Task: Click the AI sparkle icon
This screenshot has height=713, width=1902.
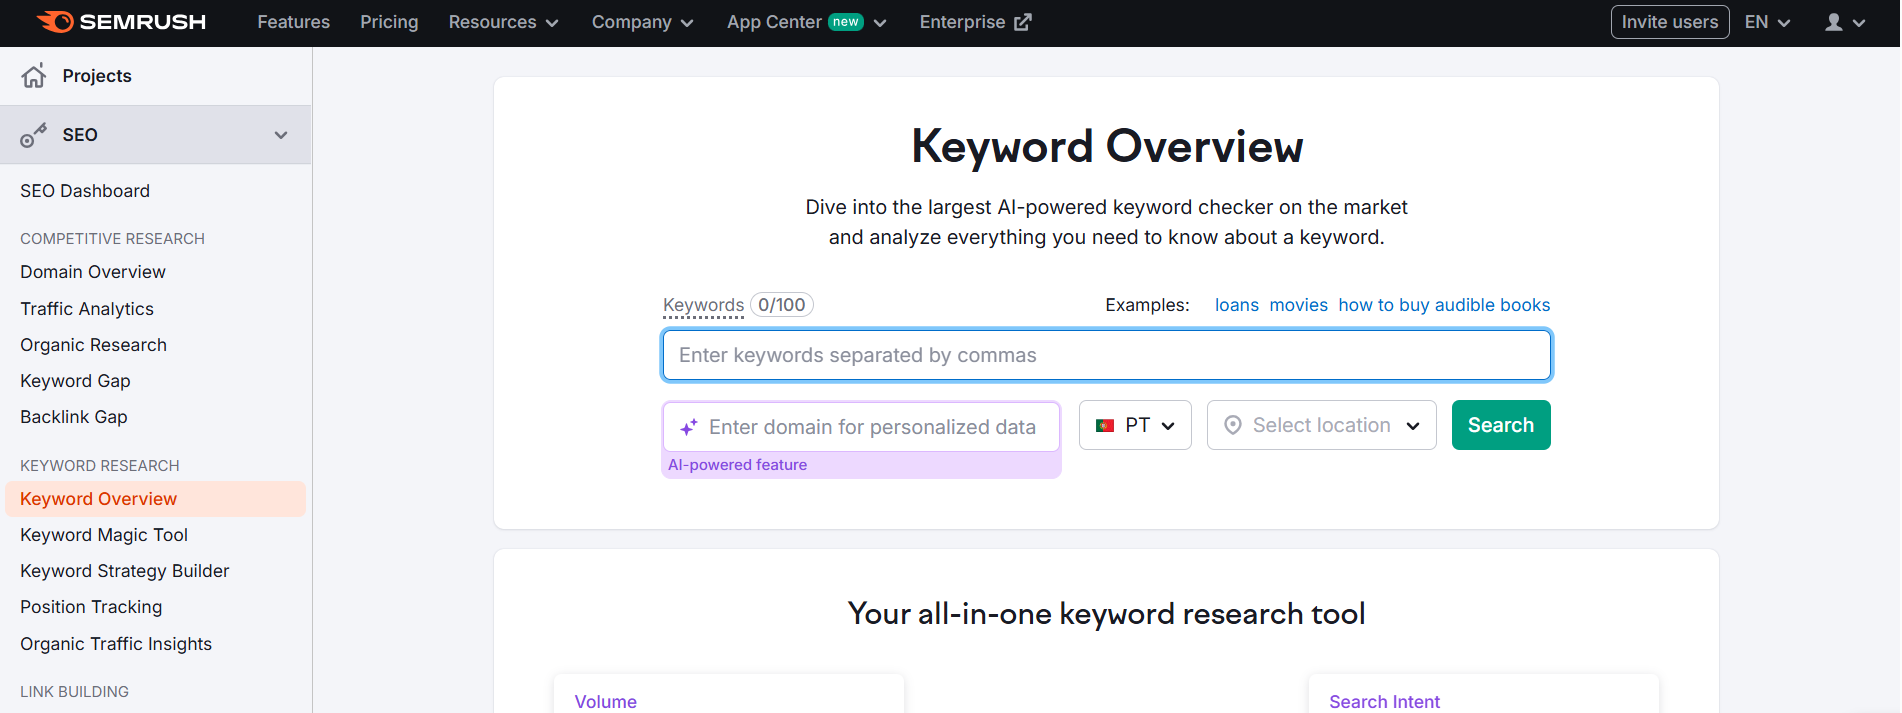Action: pos(689,427)
